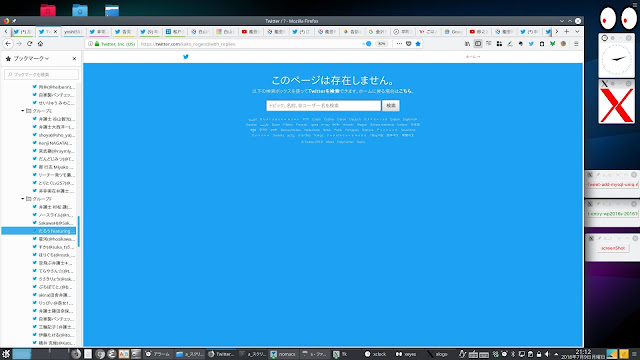640x360 pixels.
Task: Follow the こちら home link
Action: pos(405,91)
